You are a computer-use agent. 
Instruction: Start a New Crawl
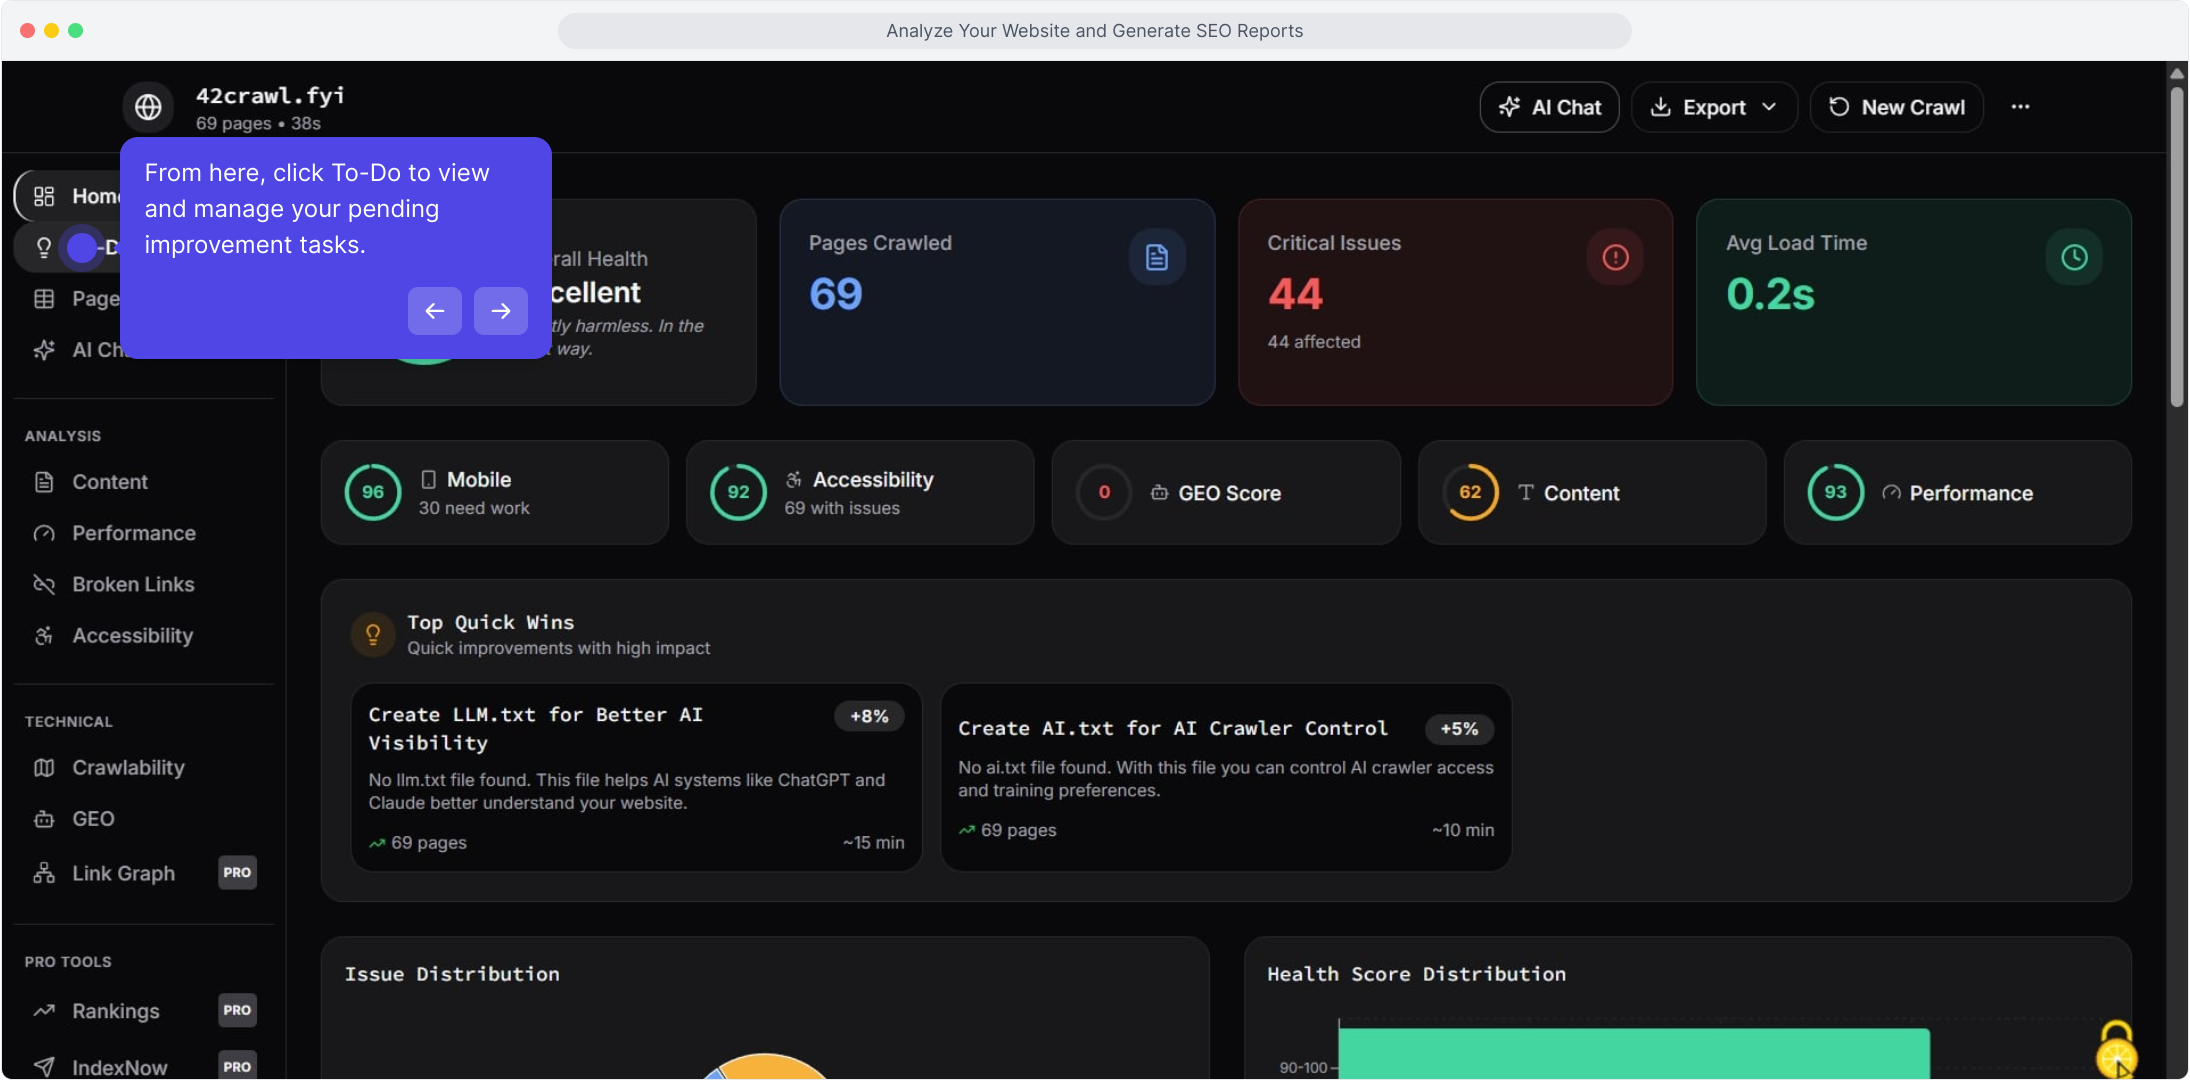point(1897,107)
